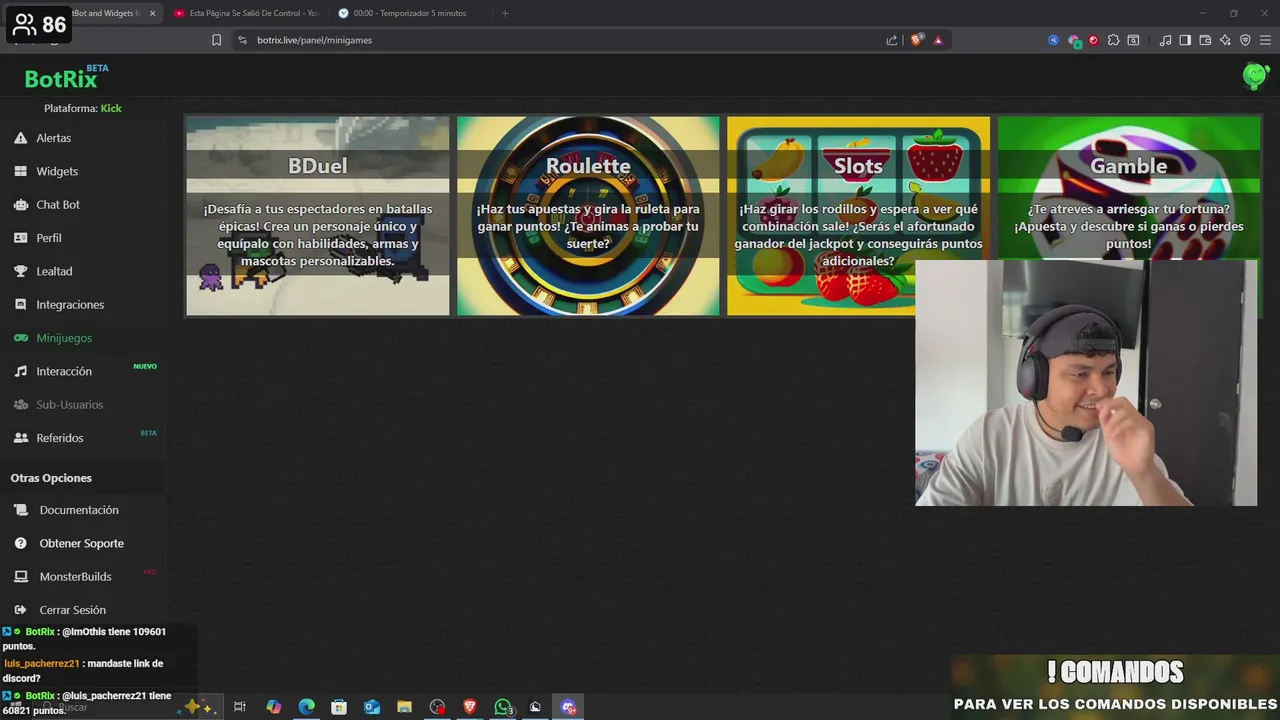
Task: Switch to the Temporizador 5 minutos tab
Action: pyautogui.click(x=410, y=13)
